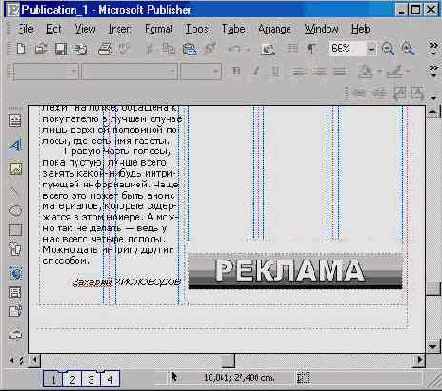Click the Cut scissors icon

[150, 49]
